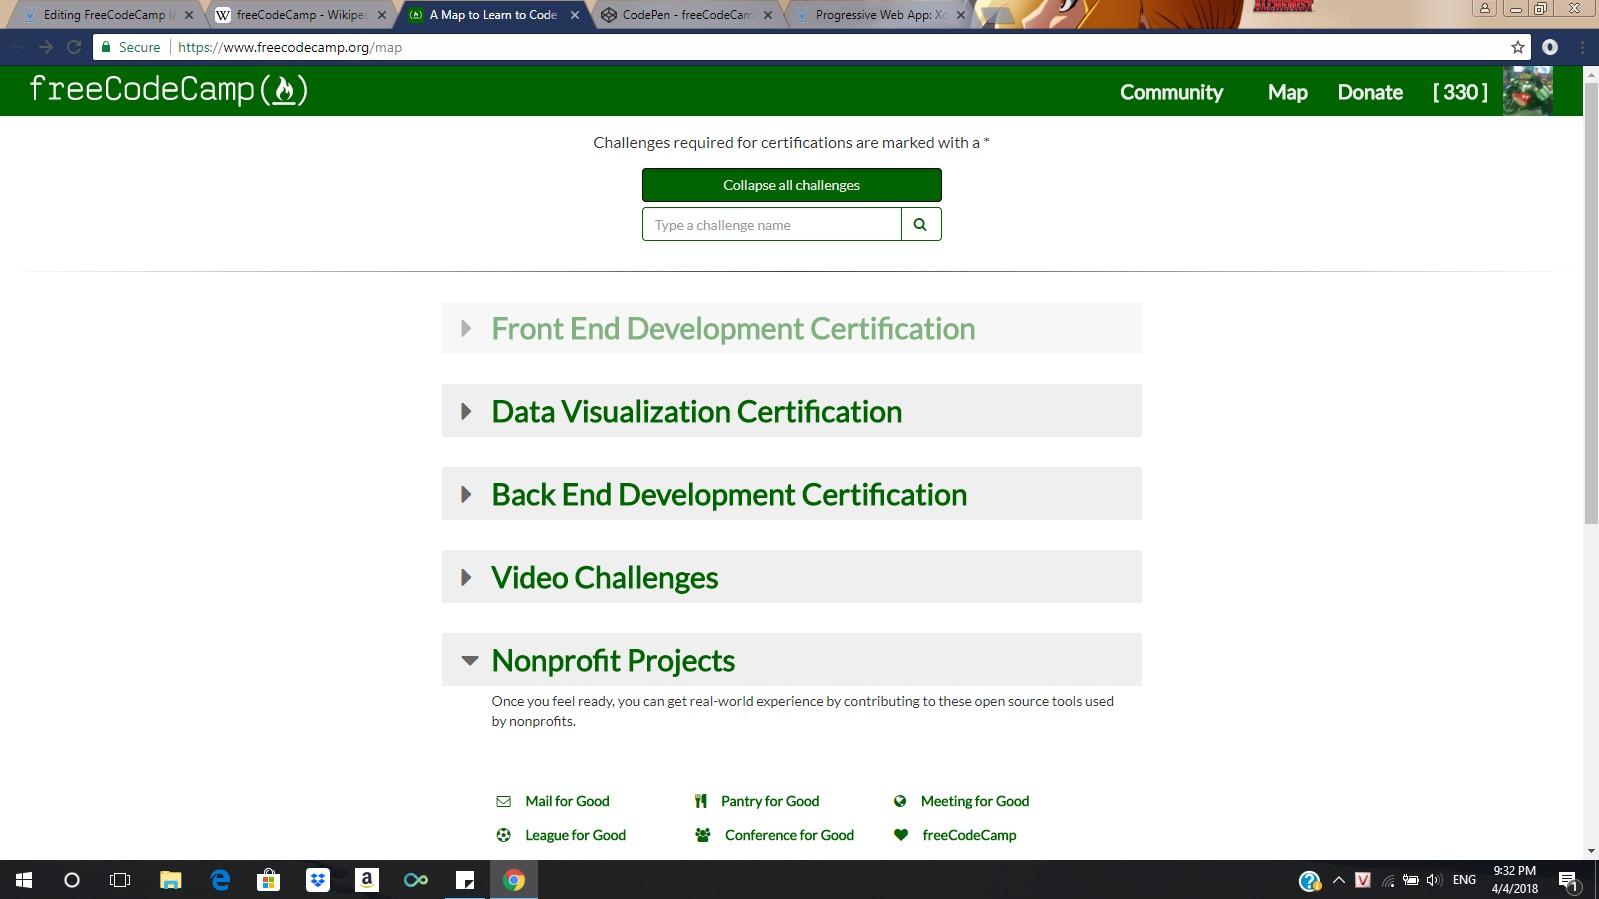Open the Meeting for Good link
Viewport: 1599px width, 899px height.
[x=975, y=801]
